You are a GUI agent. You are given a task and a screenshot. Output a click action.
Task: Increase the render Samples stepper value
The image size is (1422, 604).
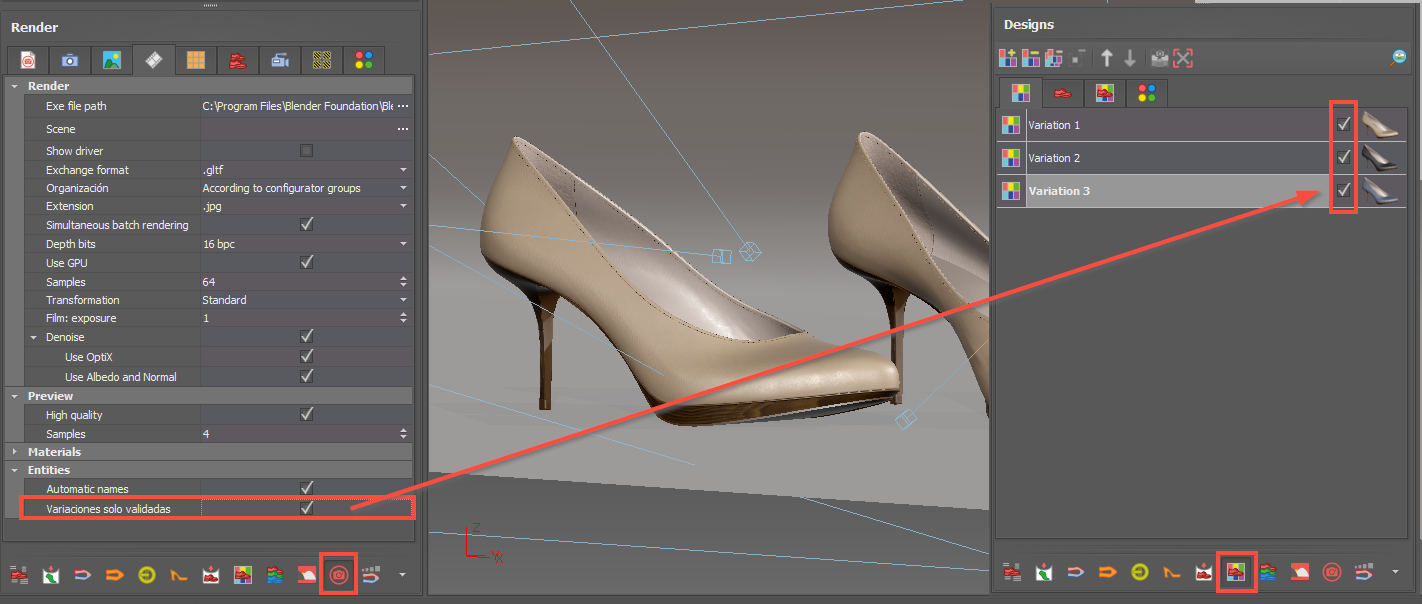point(403,279)
